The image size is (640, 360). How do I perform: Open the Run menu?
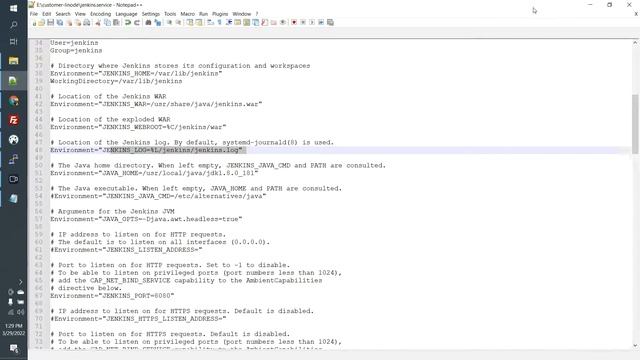pos(203,14)
